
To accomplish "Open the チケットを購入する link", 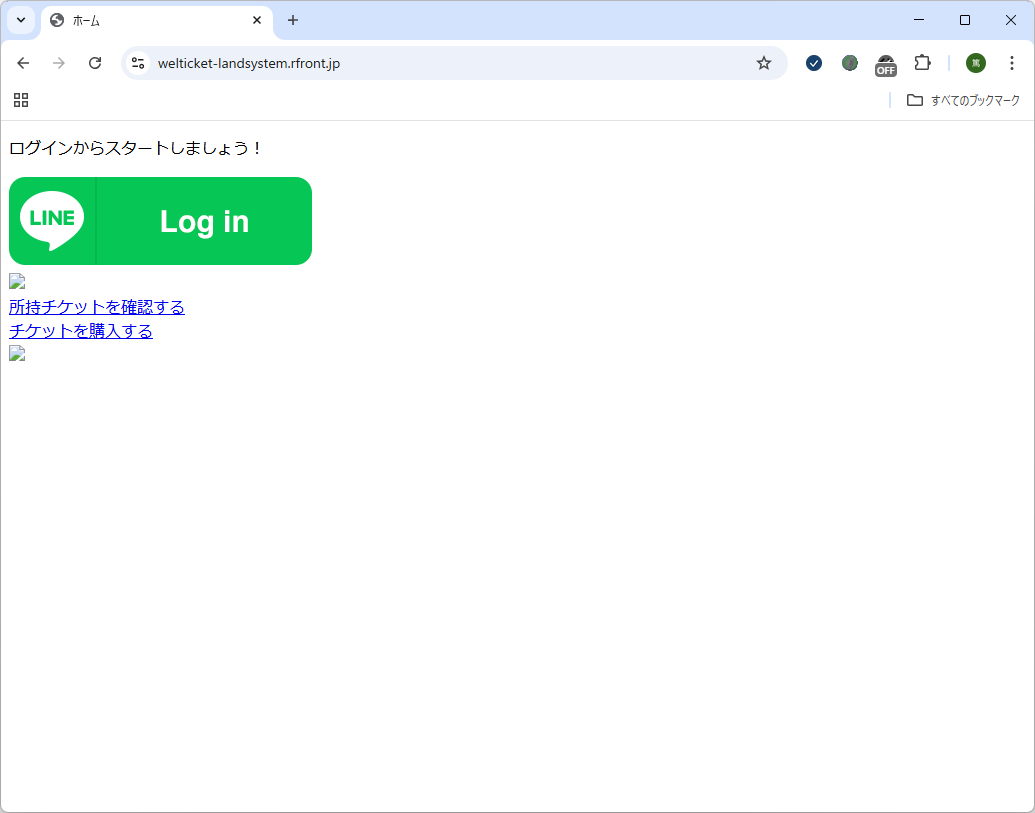I will [81, 331].
